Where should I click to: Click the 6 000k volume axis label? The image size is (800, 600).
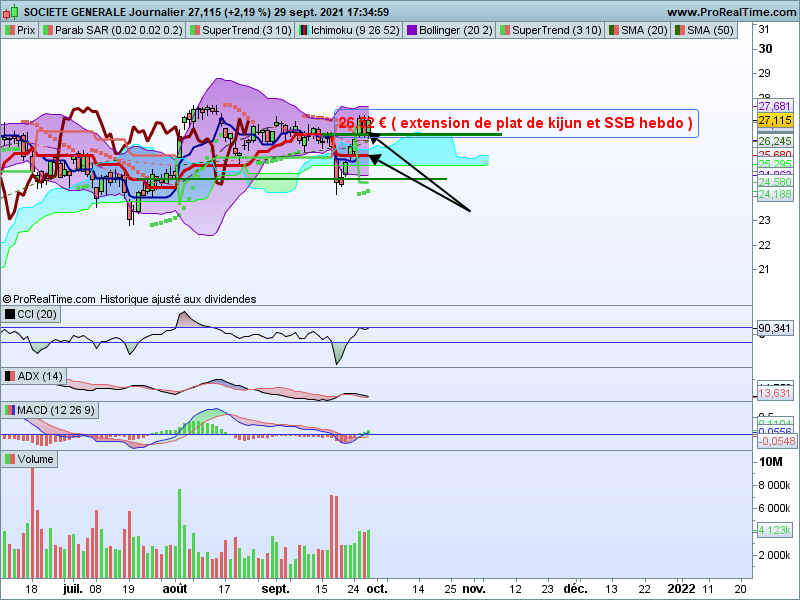(774, 508)
